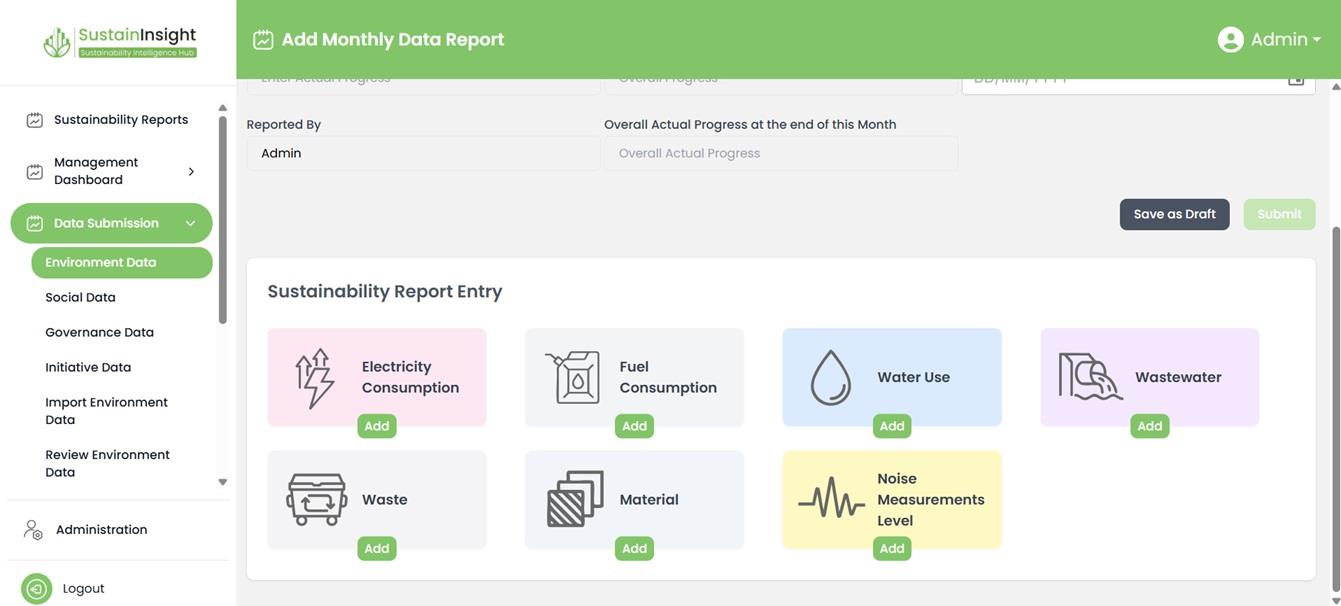Collapse the Data Submission menu chevron
Screen dimensions: 1341x606
click(x=190, y=224)
